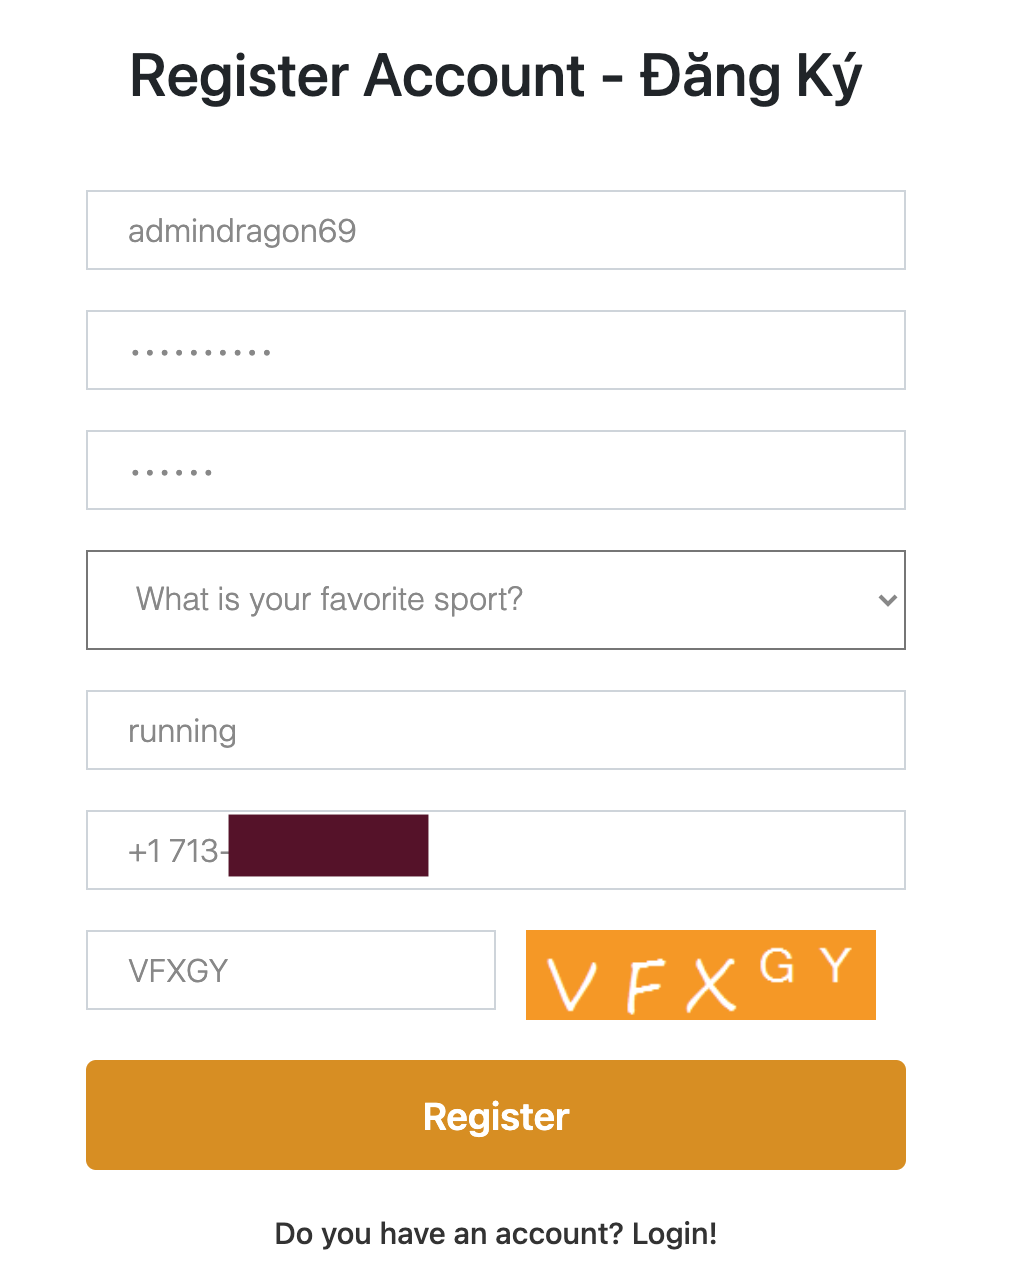Click the dark redacted block in phone field
This screenshot has width=1014, height=1264.
[328, 846]
